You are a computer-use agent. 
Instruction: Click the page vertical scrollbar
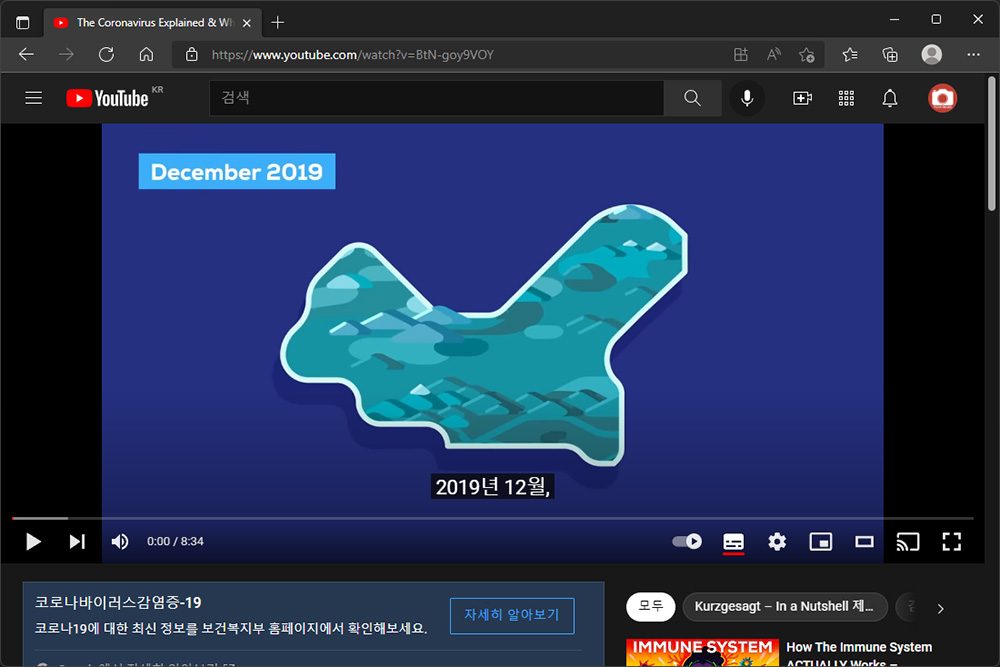click(x=992, y=143)
